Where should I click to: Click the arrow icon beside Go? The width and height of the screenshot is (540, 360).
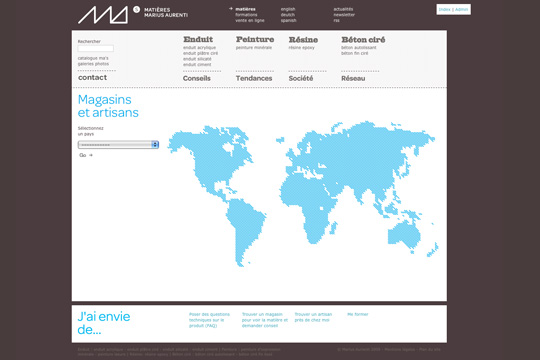point(91,155)
